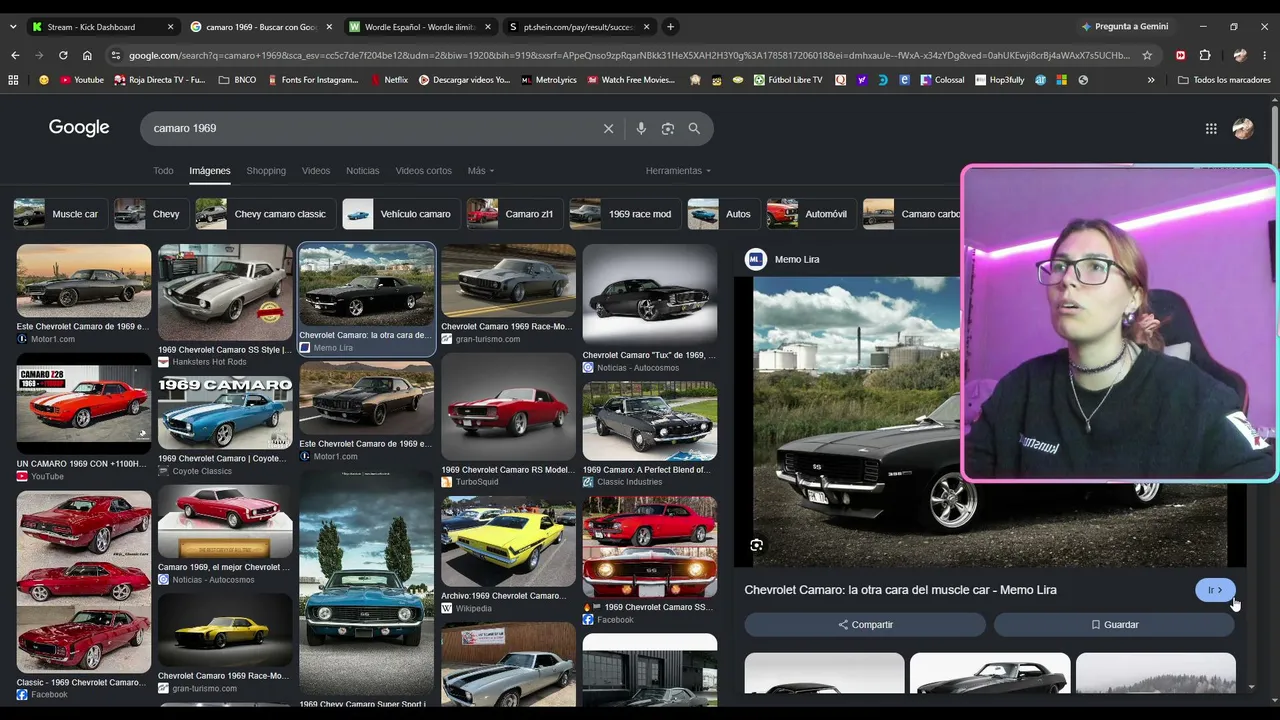Viewport: 1280px width, 720px height.
Task: Select the Videos cortos search tab
Action: [423, 171]
